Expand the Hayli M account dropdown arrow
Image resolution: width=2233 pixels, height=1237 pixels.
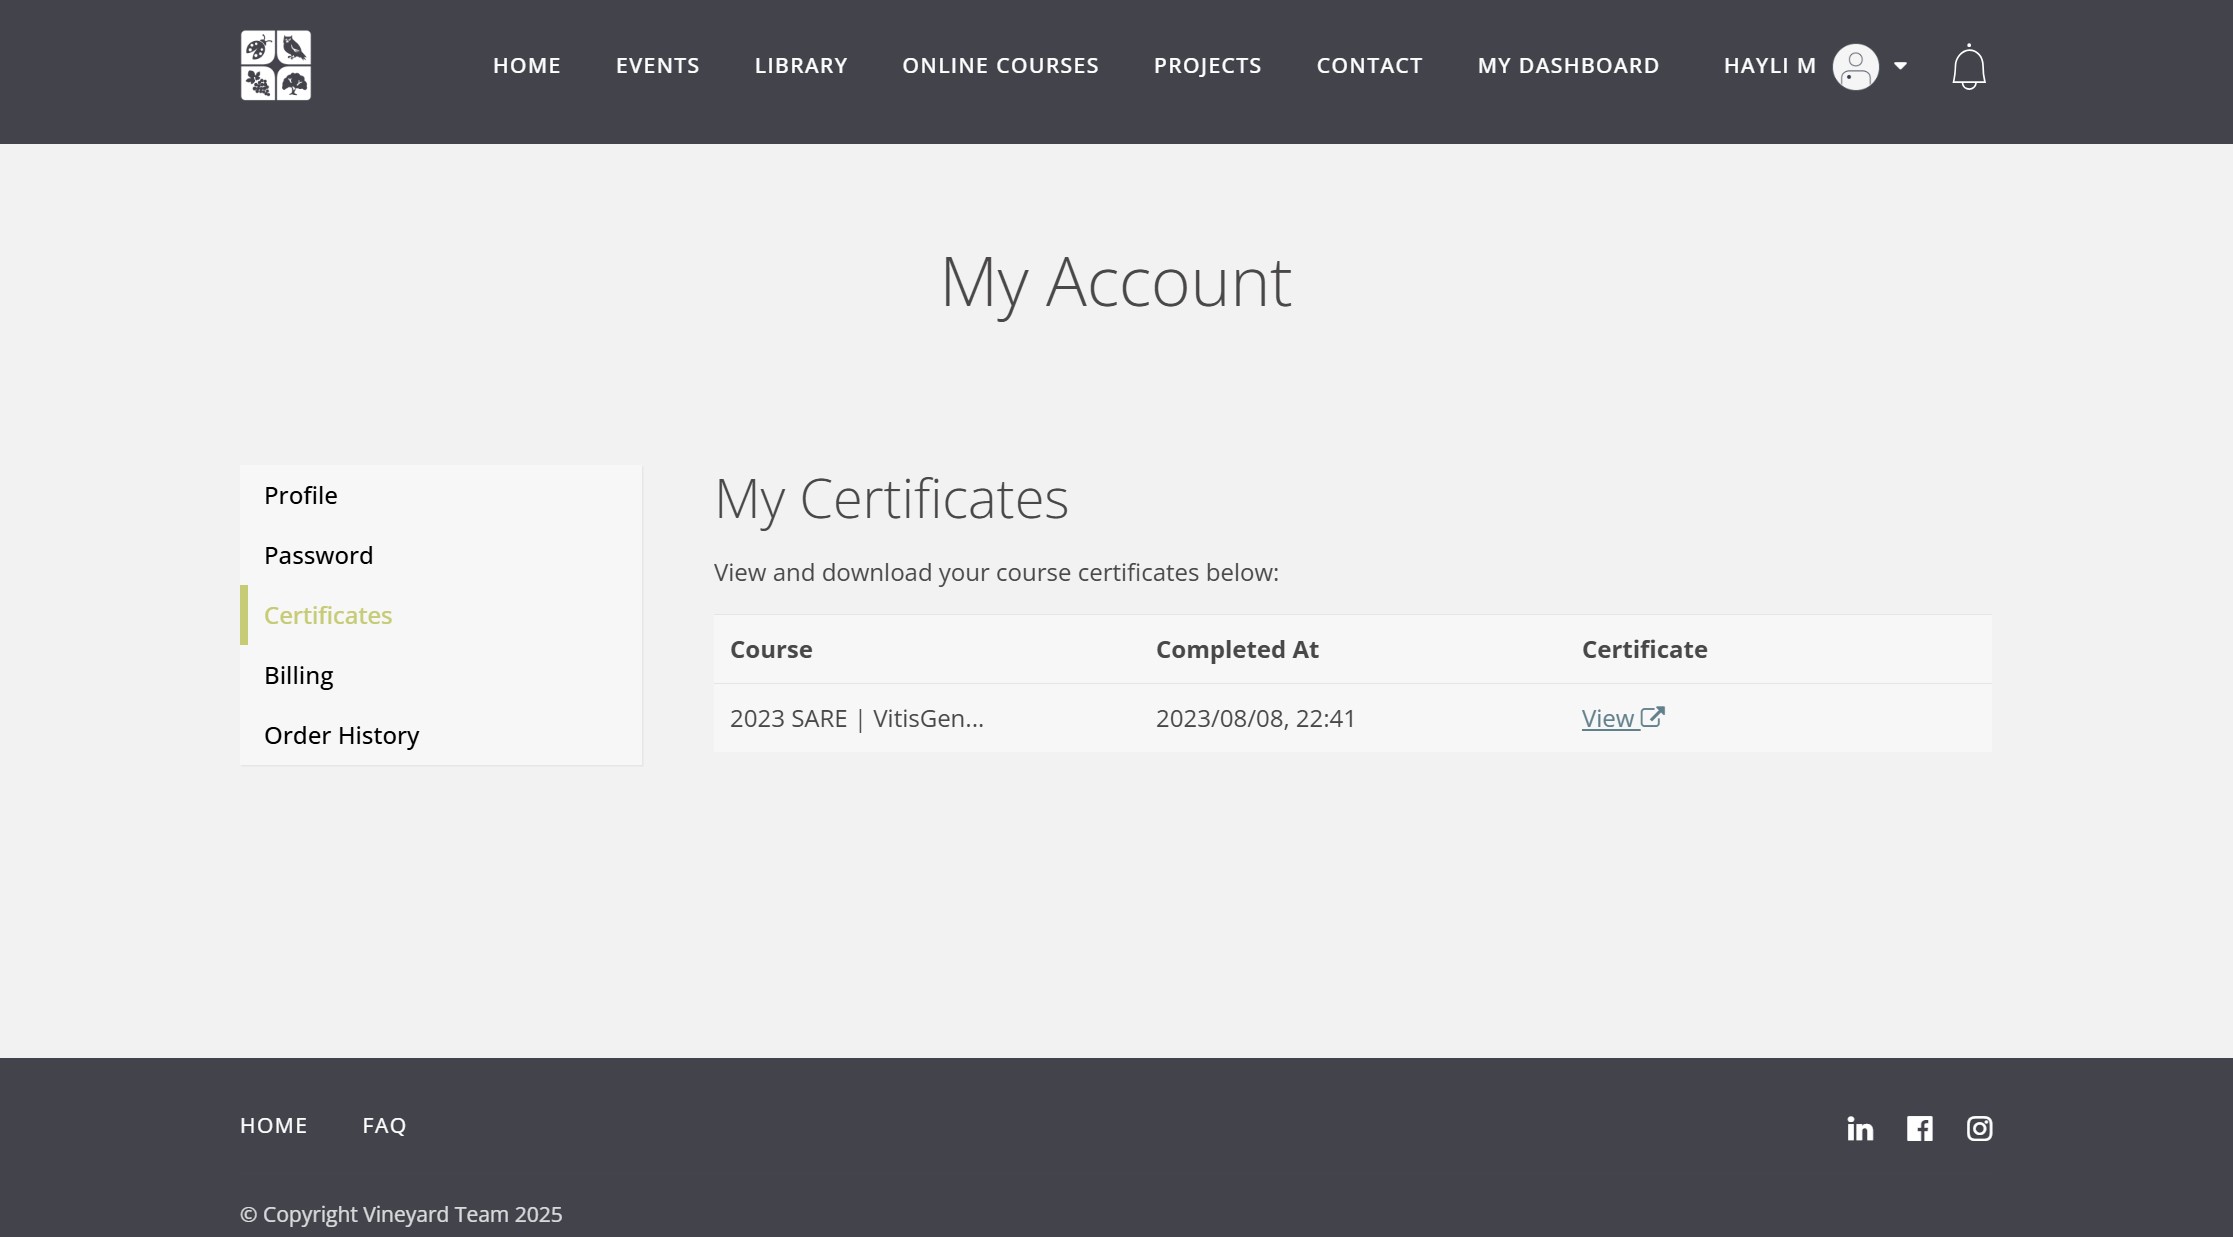pyautogui.click(x=1900, y=66)
